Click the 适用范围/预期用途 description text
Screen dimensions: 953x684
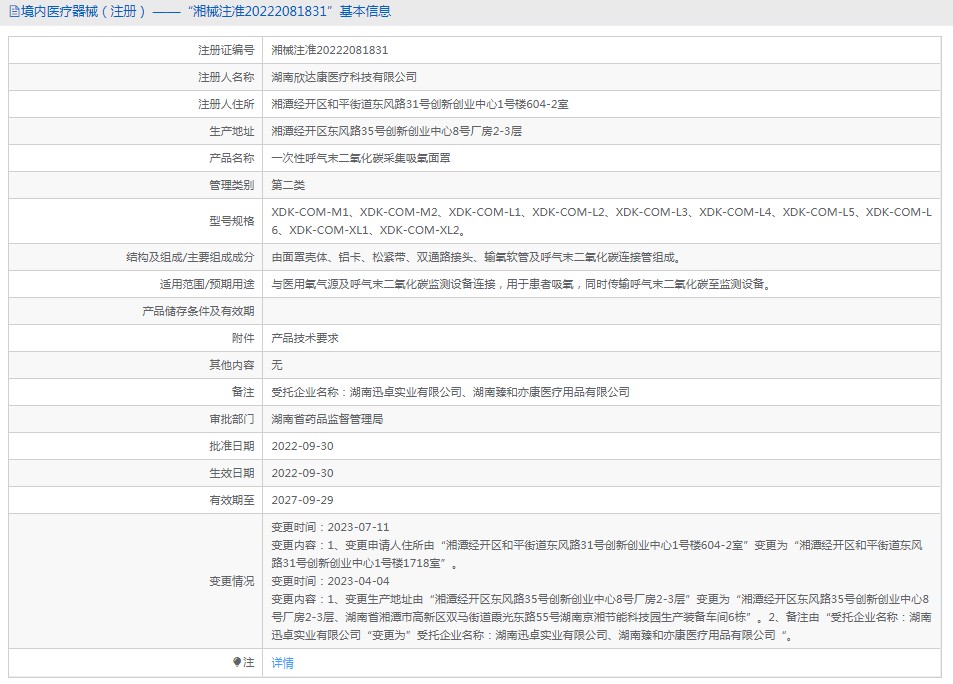point(523,284)
